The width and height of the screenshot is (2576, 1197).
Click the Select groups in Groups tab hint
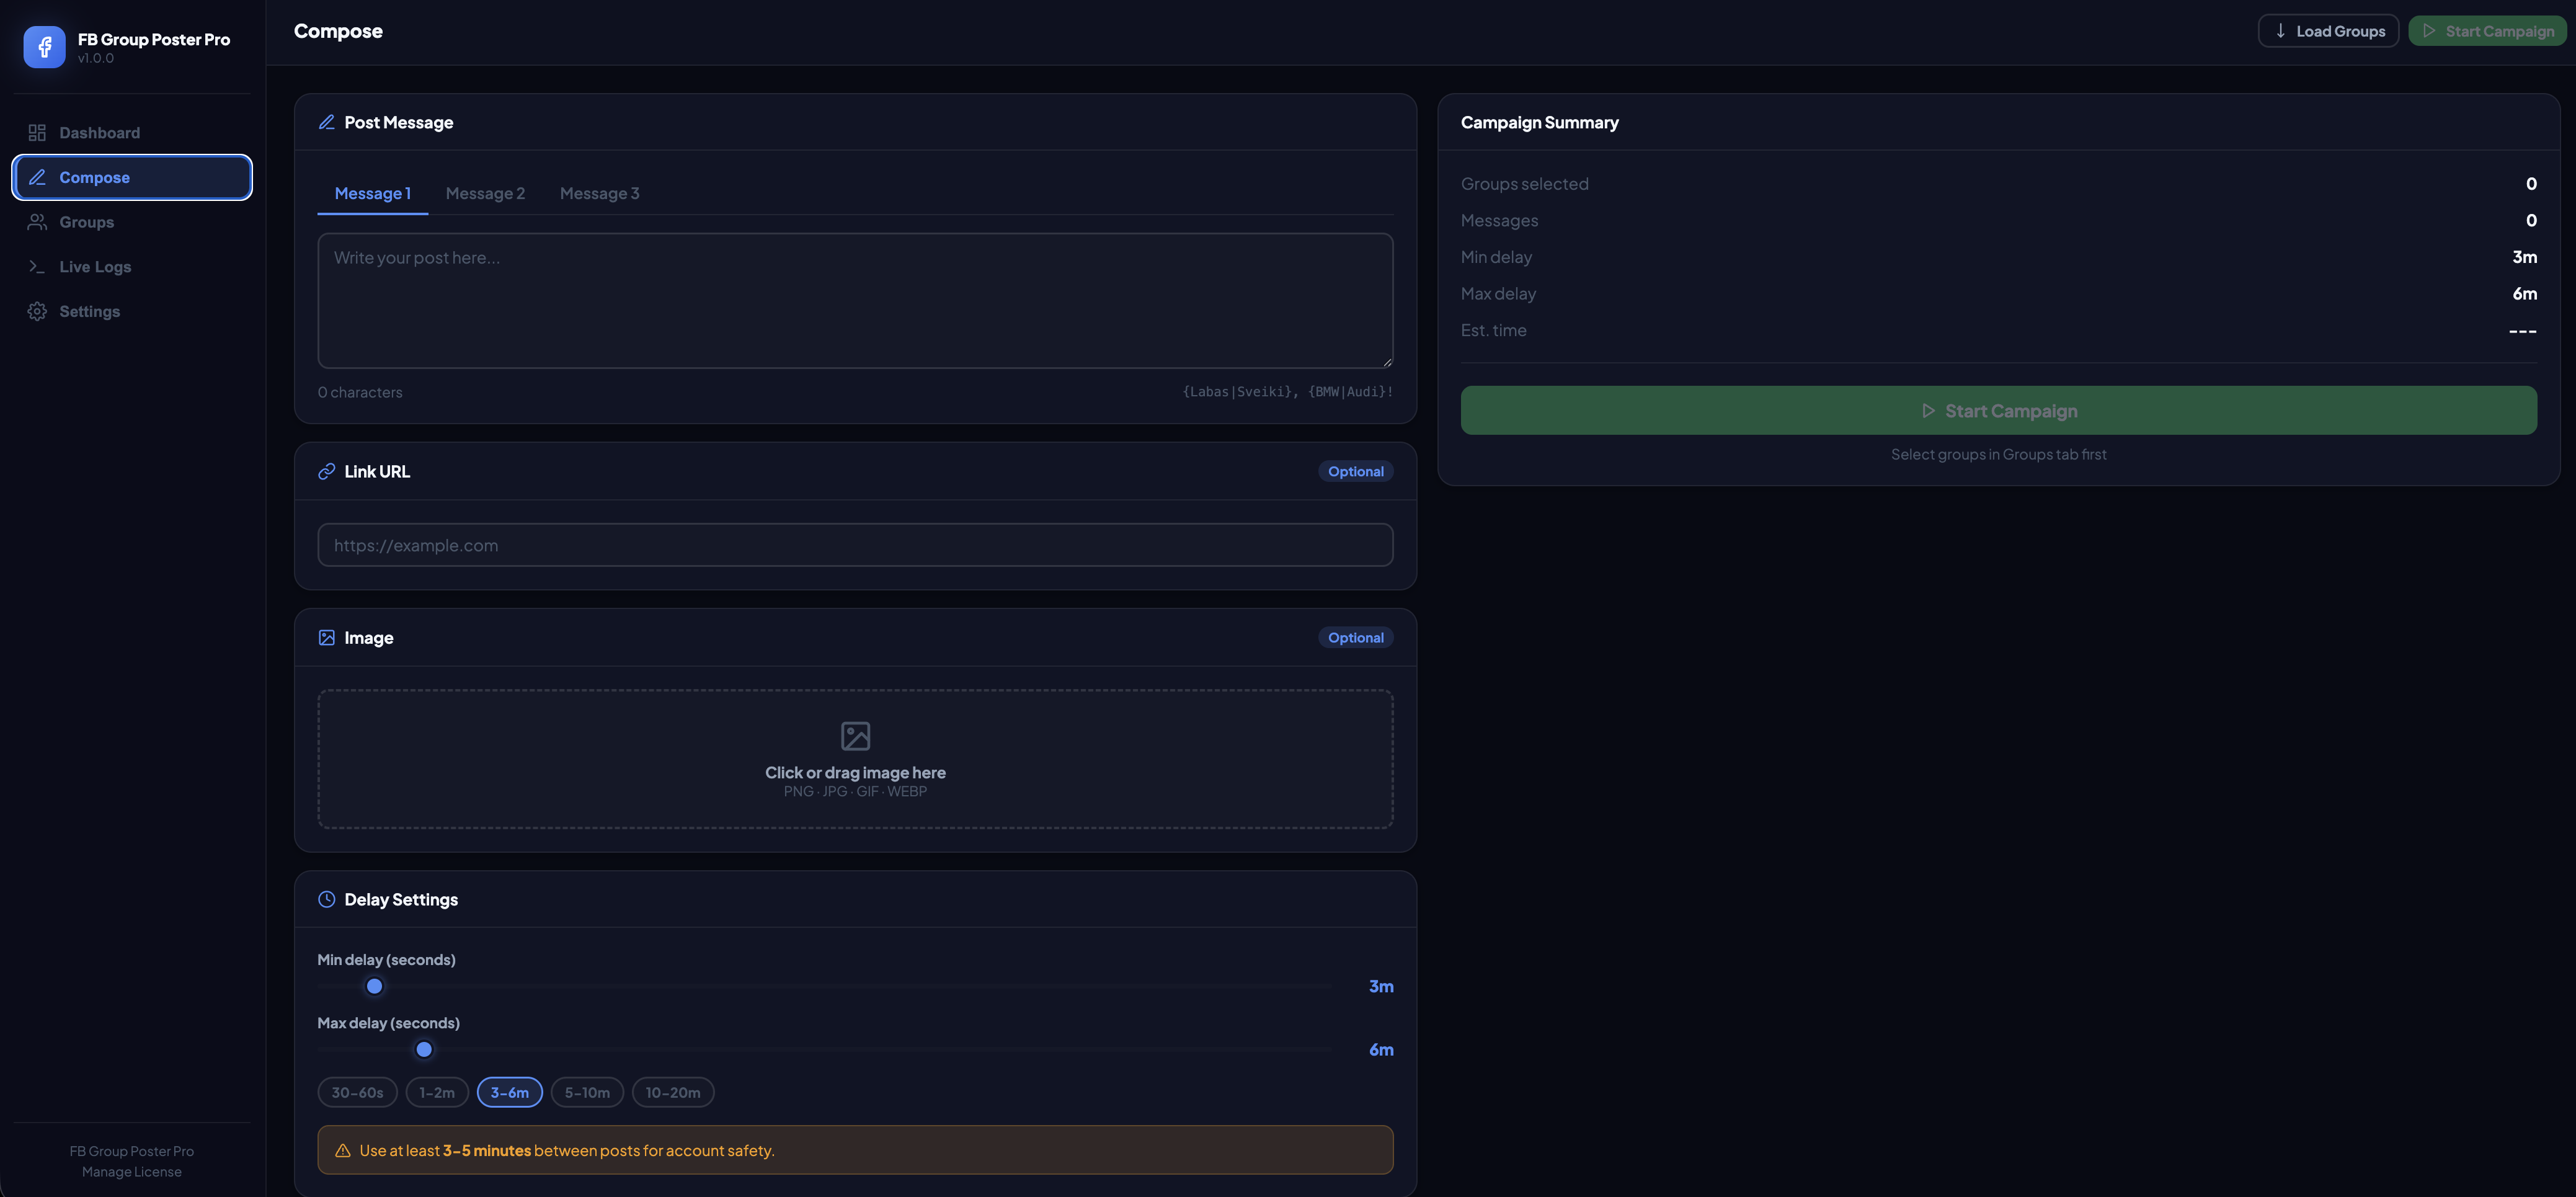pyautogui.click(x=1998, y=454)
